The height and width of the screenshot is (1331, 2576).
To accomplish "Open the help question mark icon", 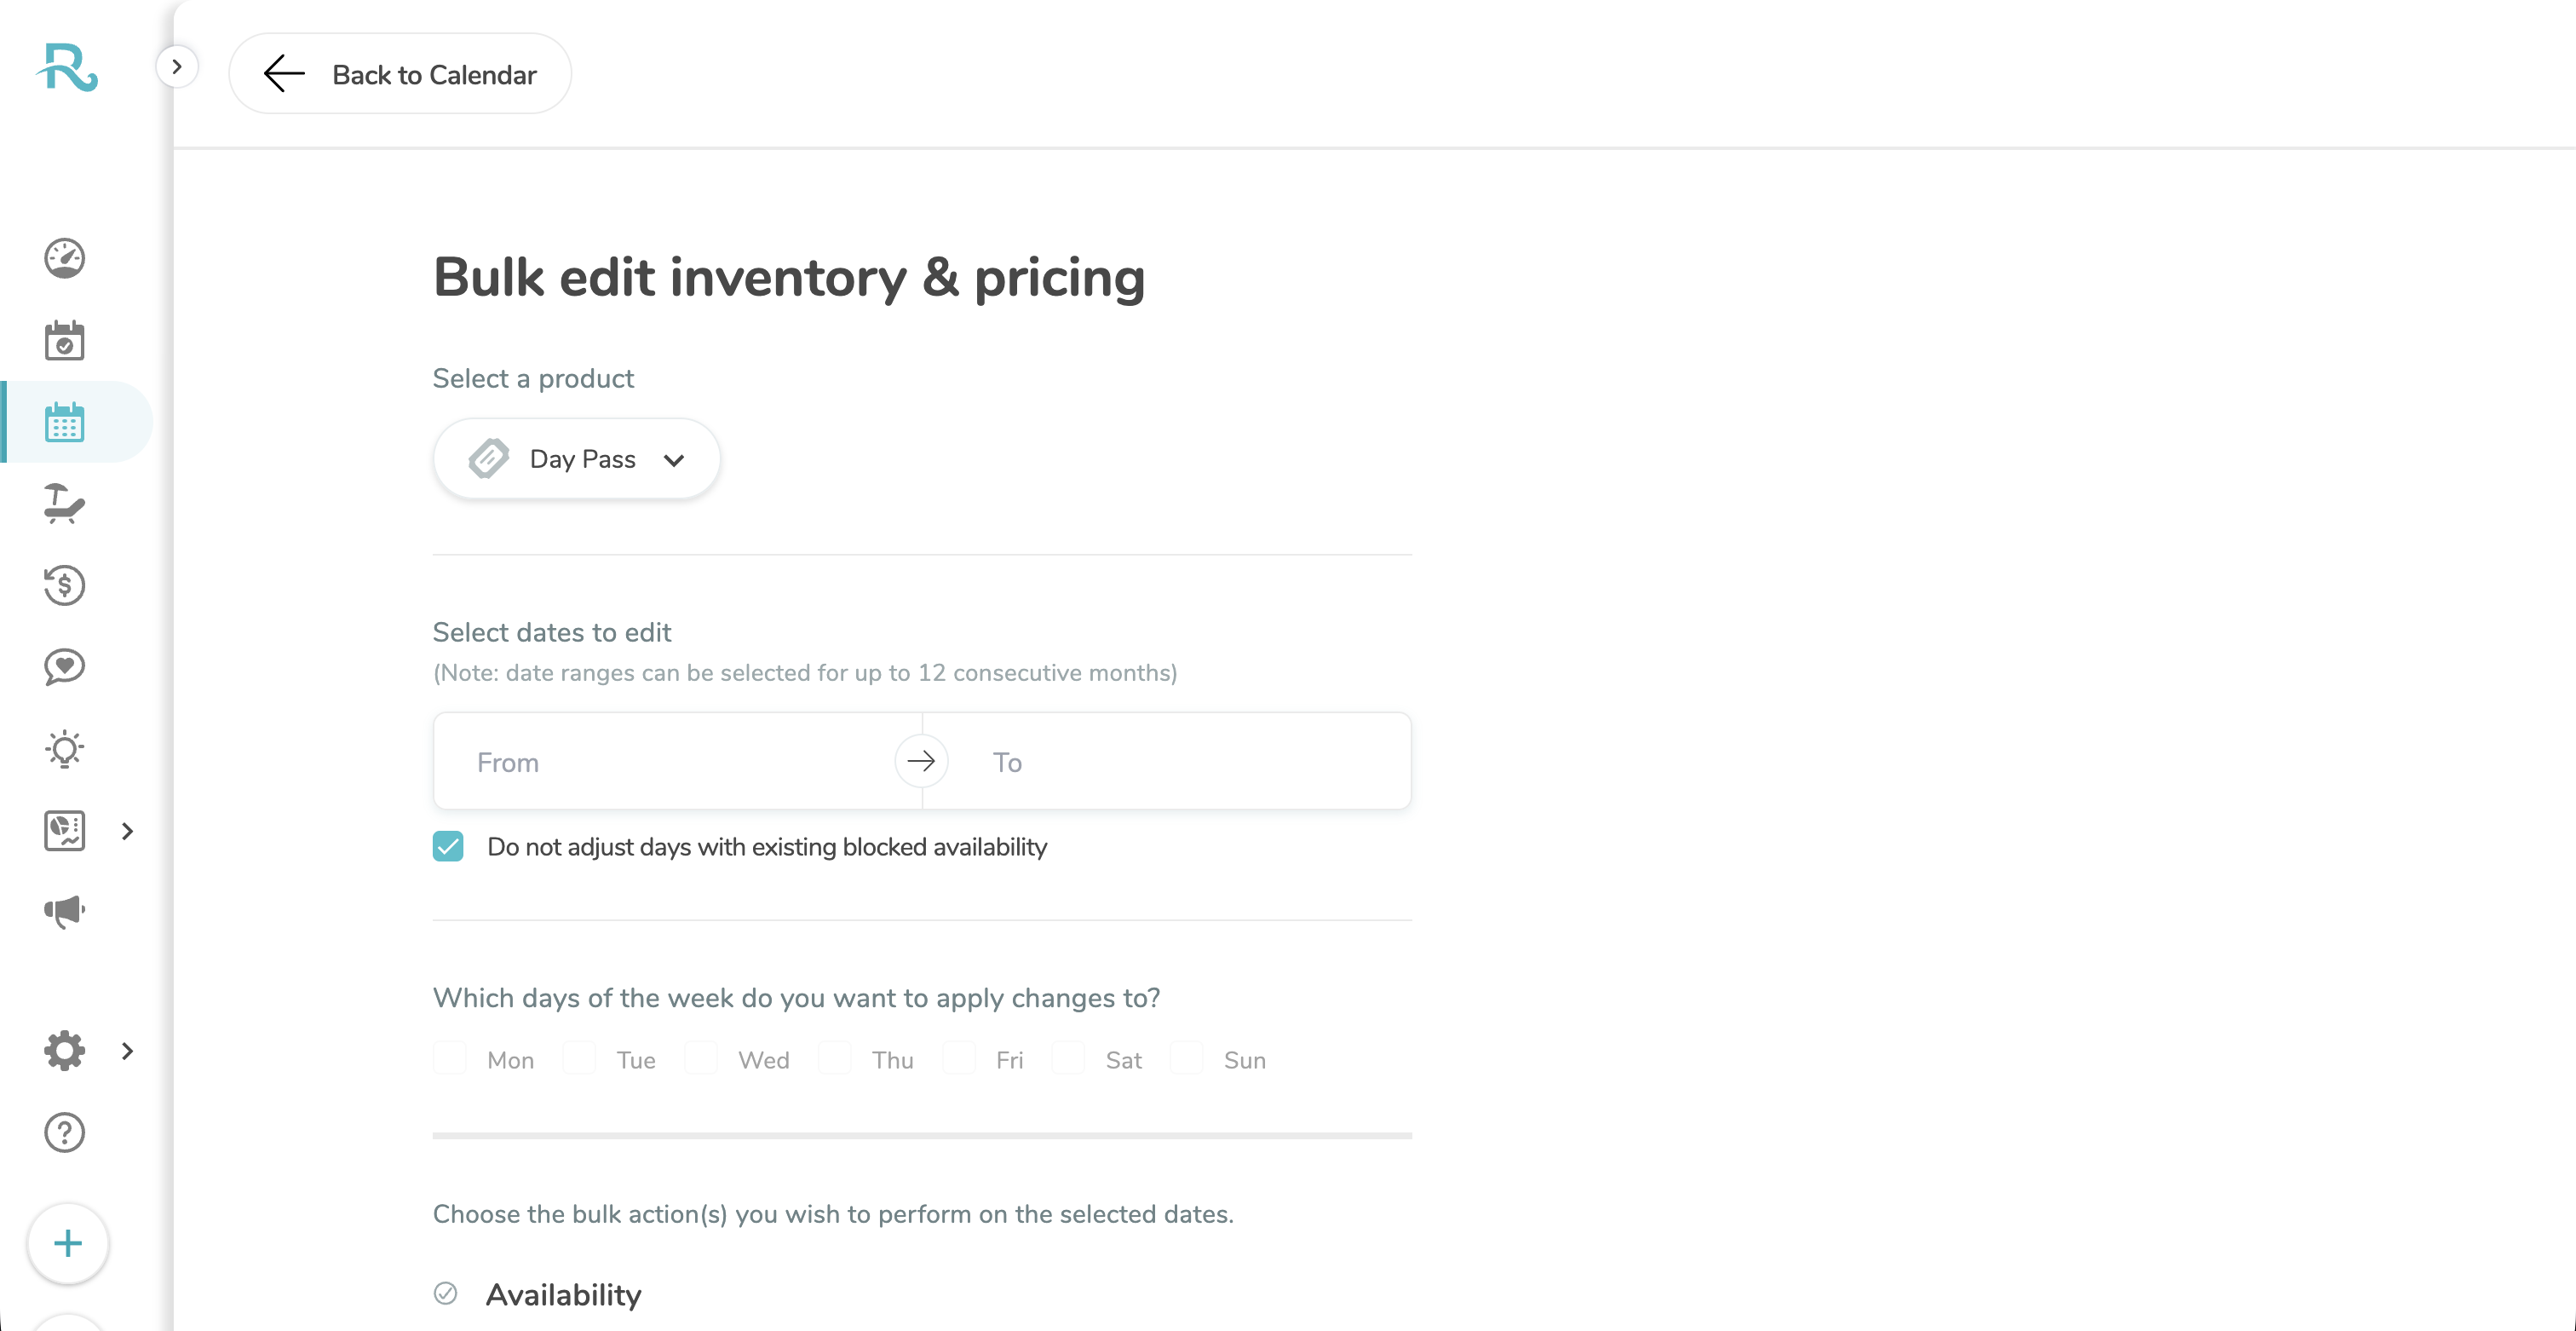I will coord(64,1133).
